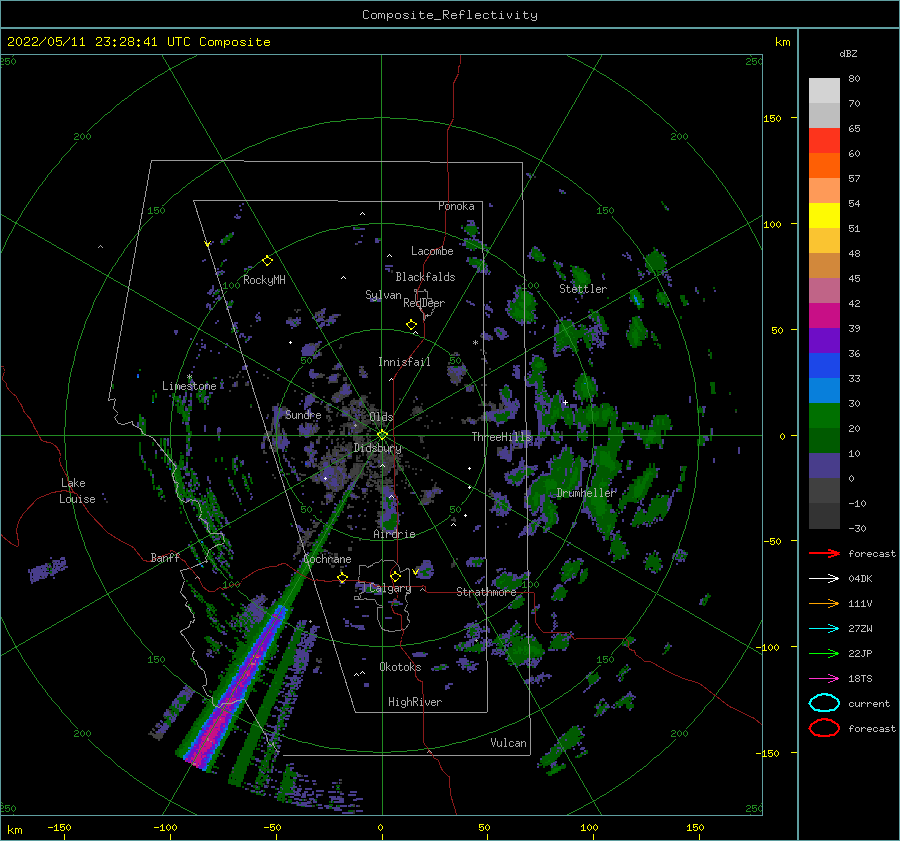Select the 30 dBZ light blue swatch
This screenshot has height=841, width=900.
[824, 390]
